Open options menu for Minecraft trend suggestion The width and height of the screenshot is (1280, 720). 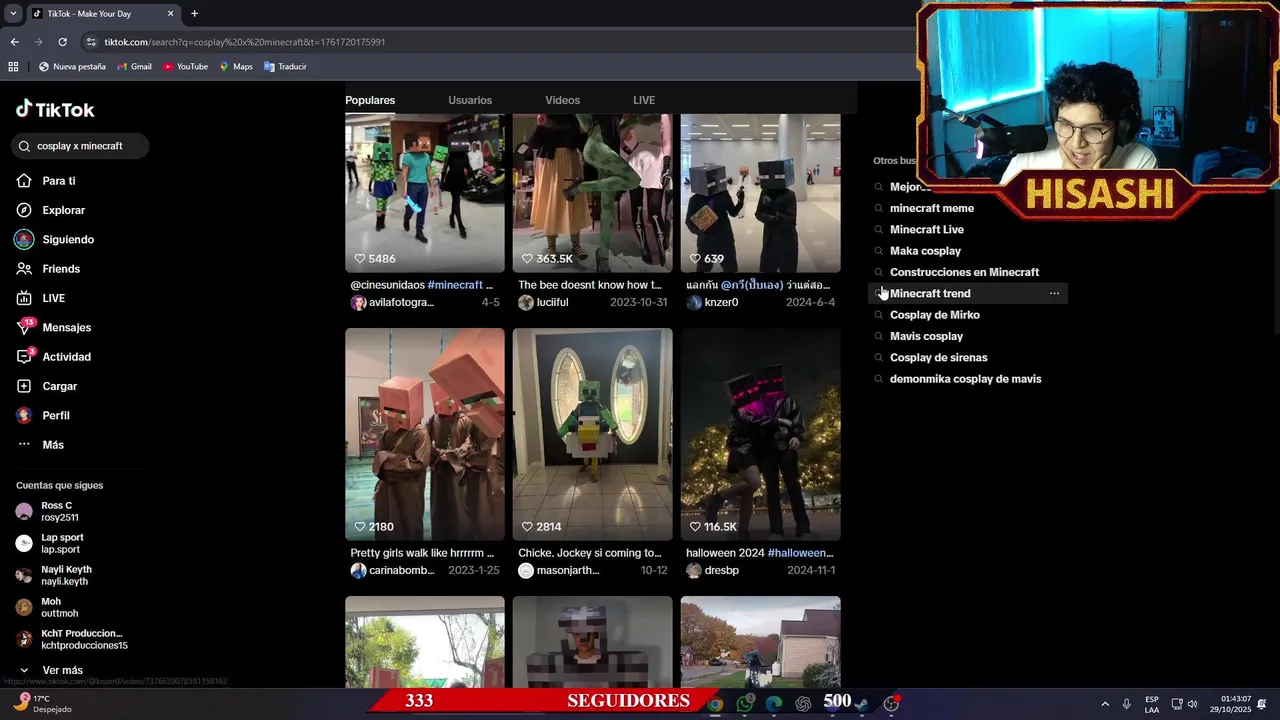[x=1054, y=293]
